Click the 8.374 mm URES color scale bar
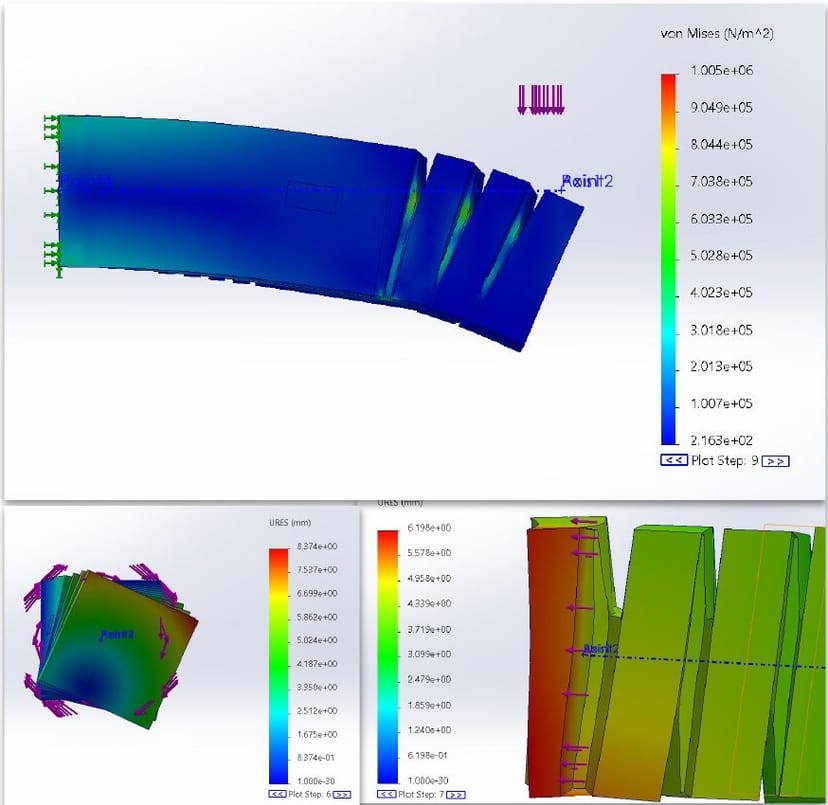The image size is (828, 805). coord(279,666)
